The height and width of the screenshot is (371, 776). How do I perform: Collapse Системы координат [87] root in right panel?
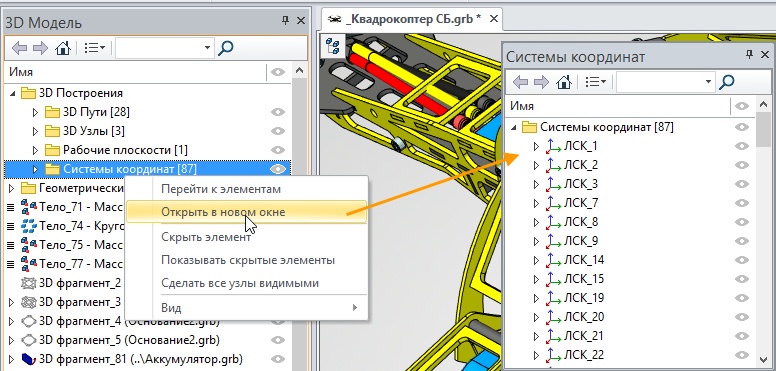513,128
